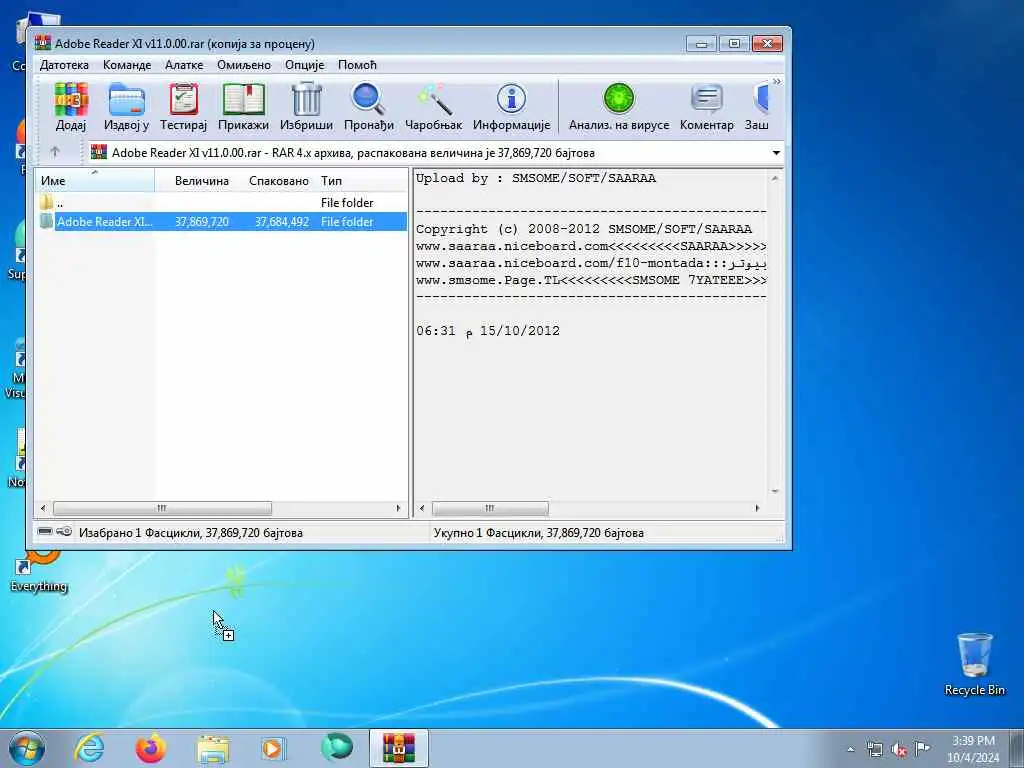Viewport: 1024px width, 768px height.
Task: Show hidden tray icons arrow
Action: (850, 749)
